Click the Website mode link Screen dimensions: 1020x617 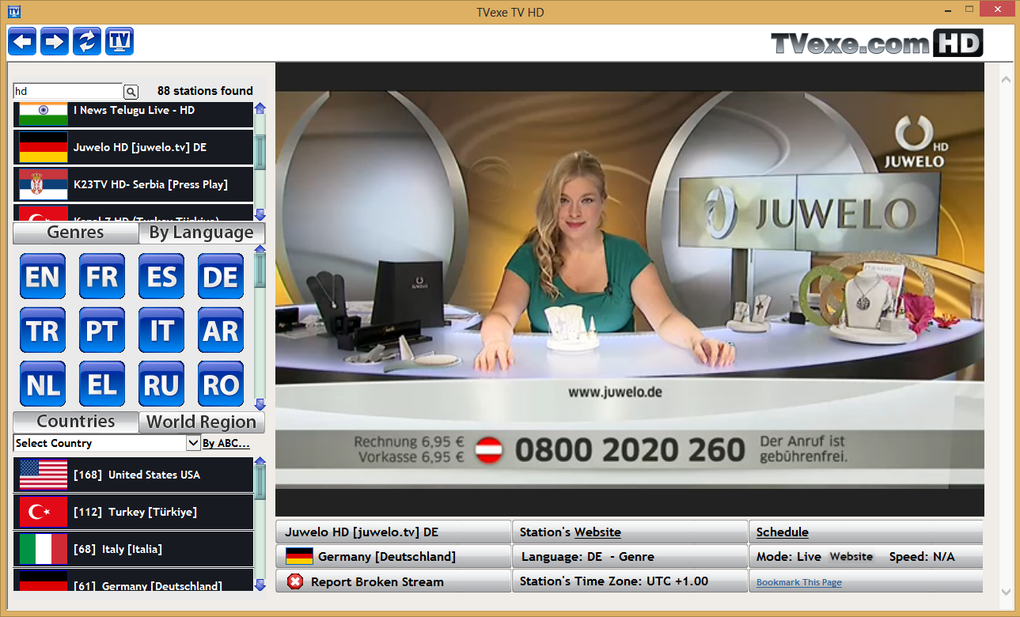click(851, 556)
